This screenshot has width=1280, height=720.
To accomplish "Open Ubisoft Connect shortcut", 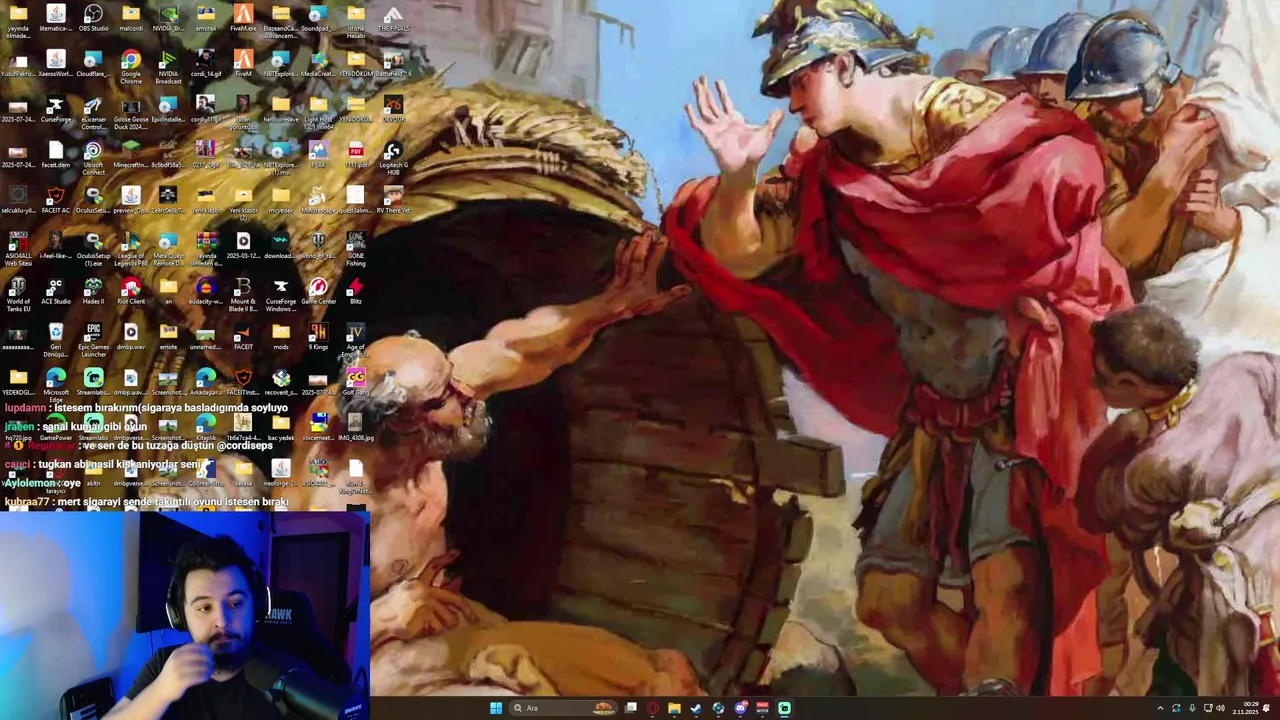I will [x=93, y=157].
